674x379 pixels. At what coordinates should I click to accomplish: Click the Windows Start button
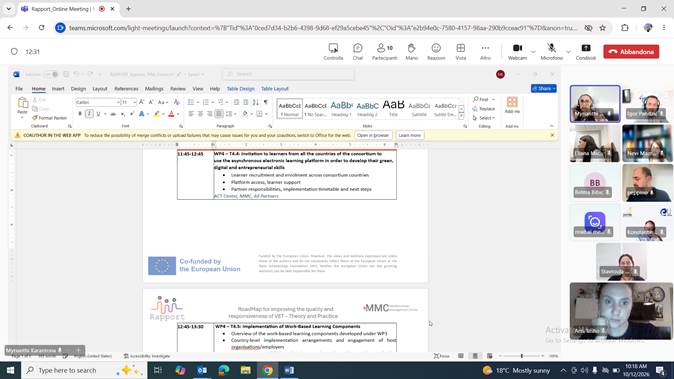point(10,370)
